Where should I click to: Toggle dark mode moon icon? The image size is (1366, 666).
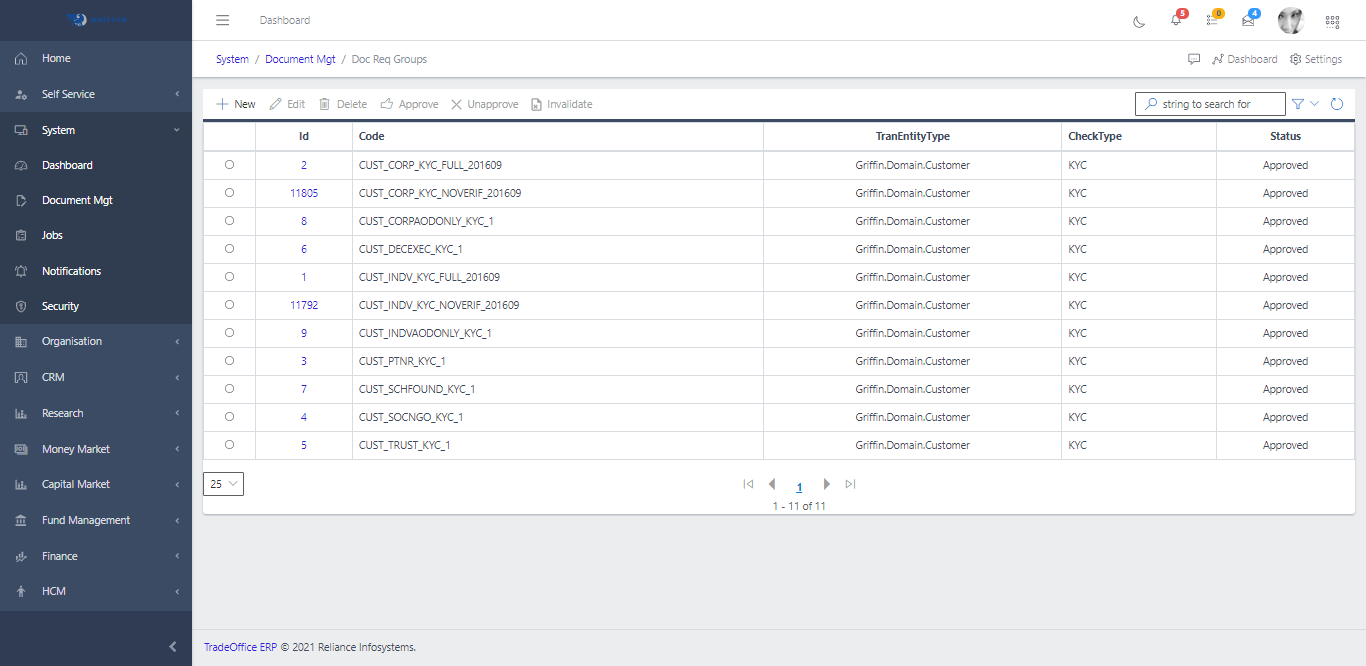[x=1139, y=21]
